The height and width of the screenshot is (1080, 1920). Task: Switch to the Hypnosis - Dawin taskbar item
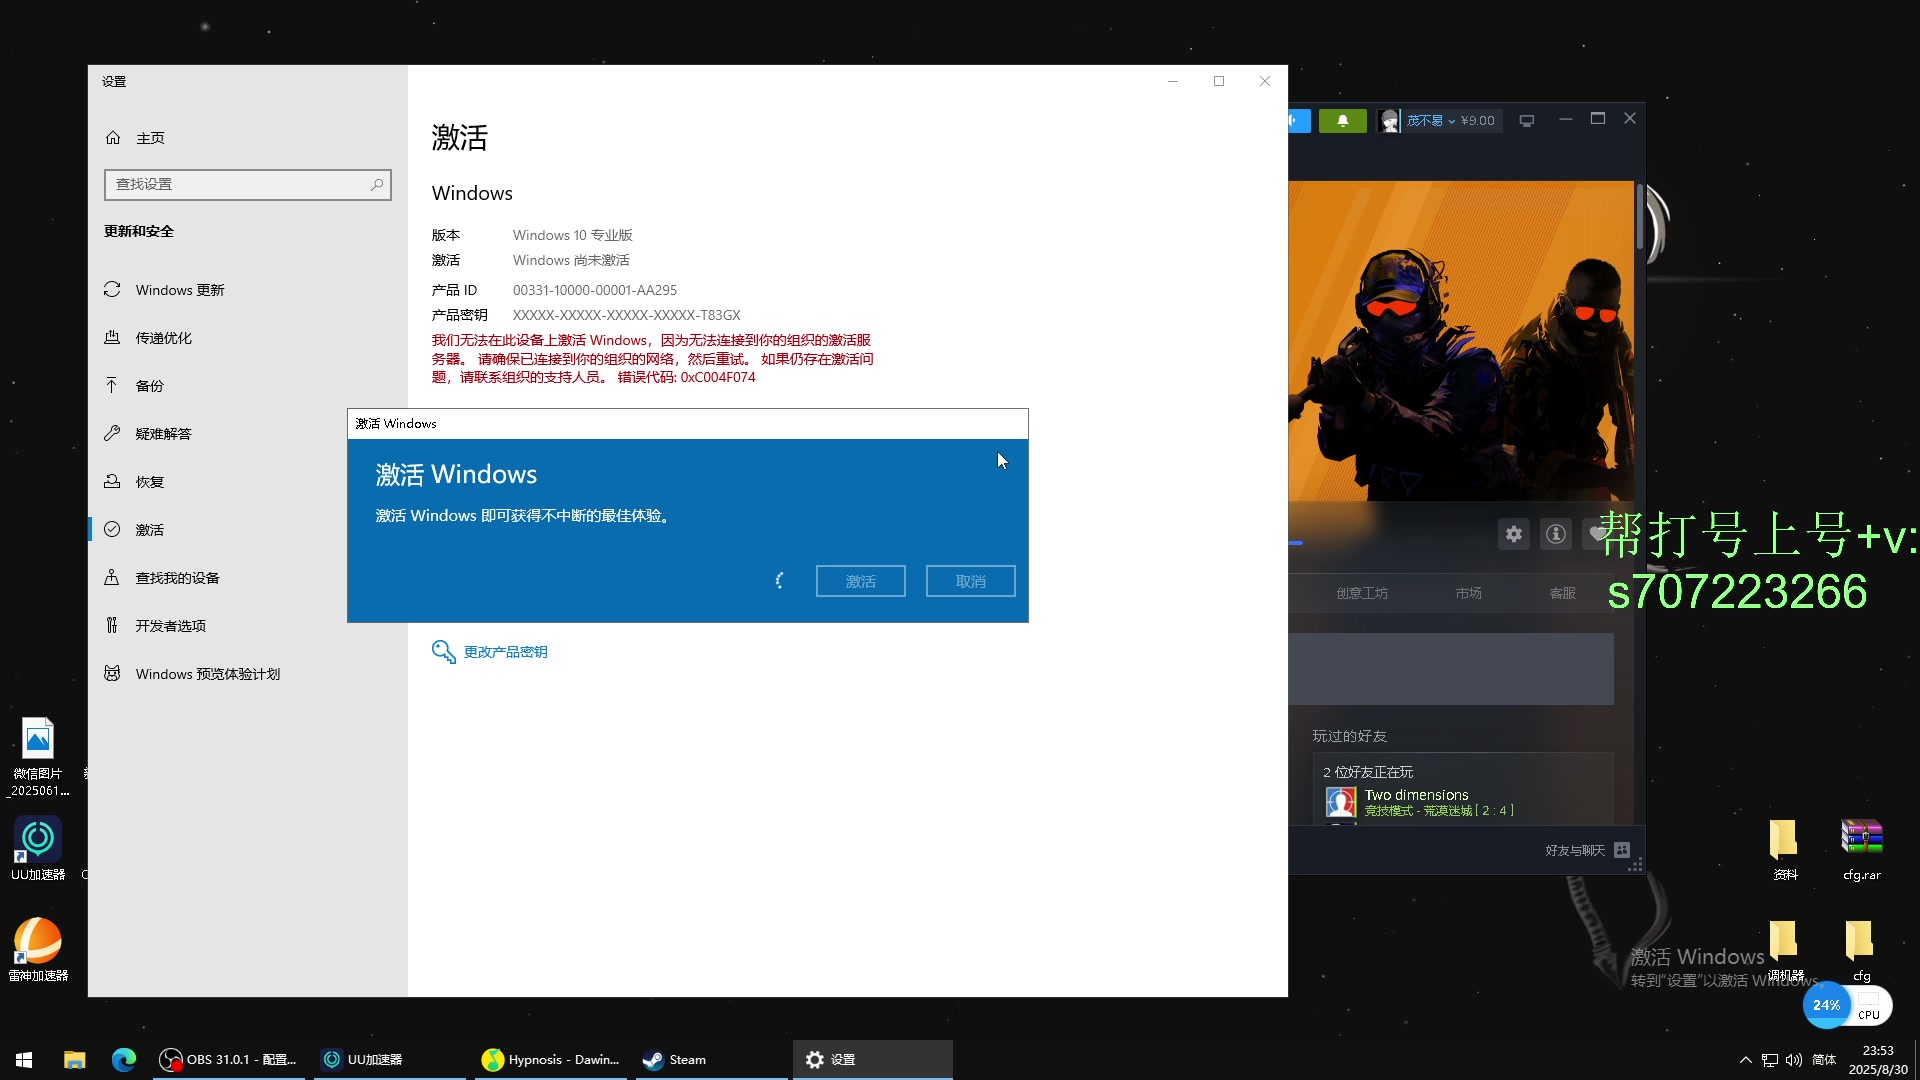click(552, 1060)
